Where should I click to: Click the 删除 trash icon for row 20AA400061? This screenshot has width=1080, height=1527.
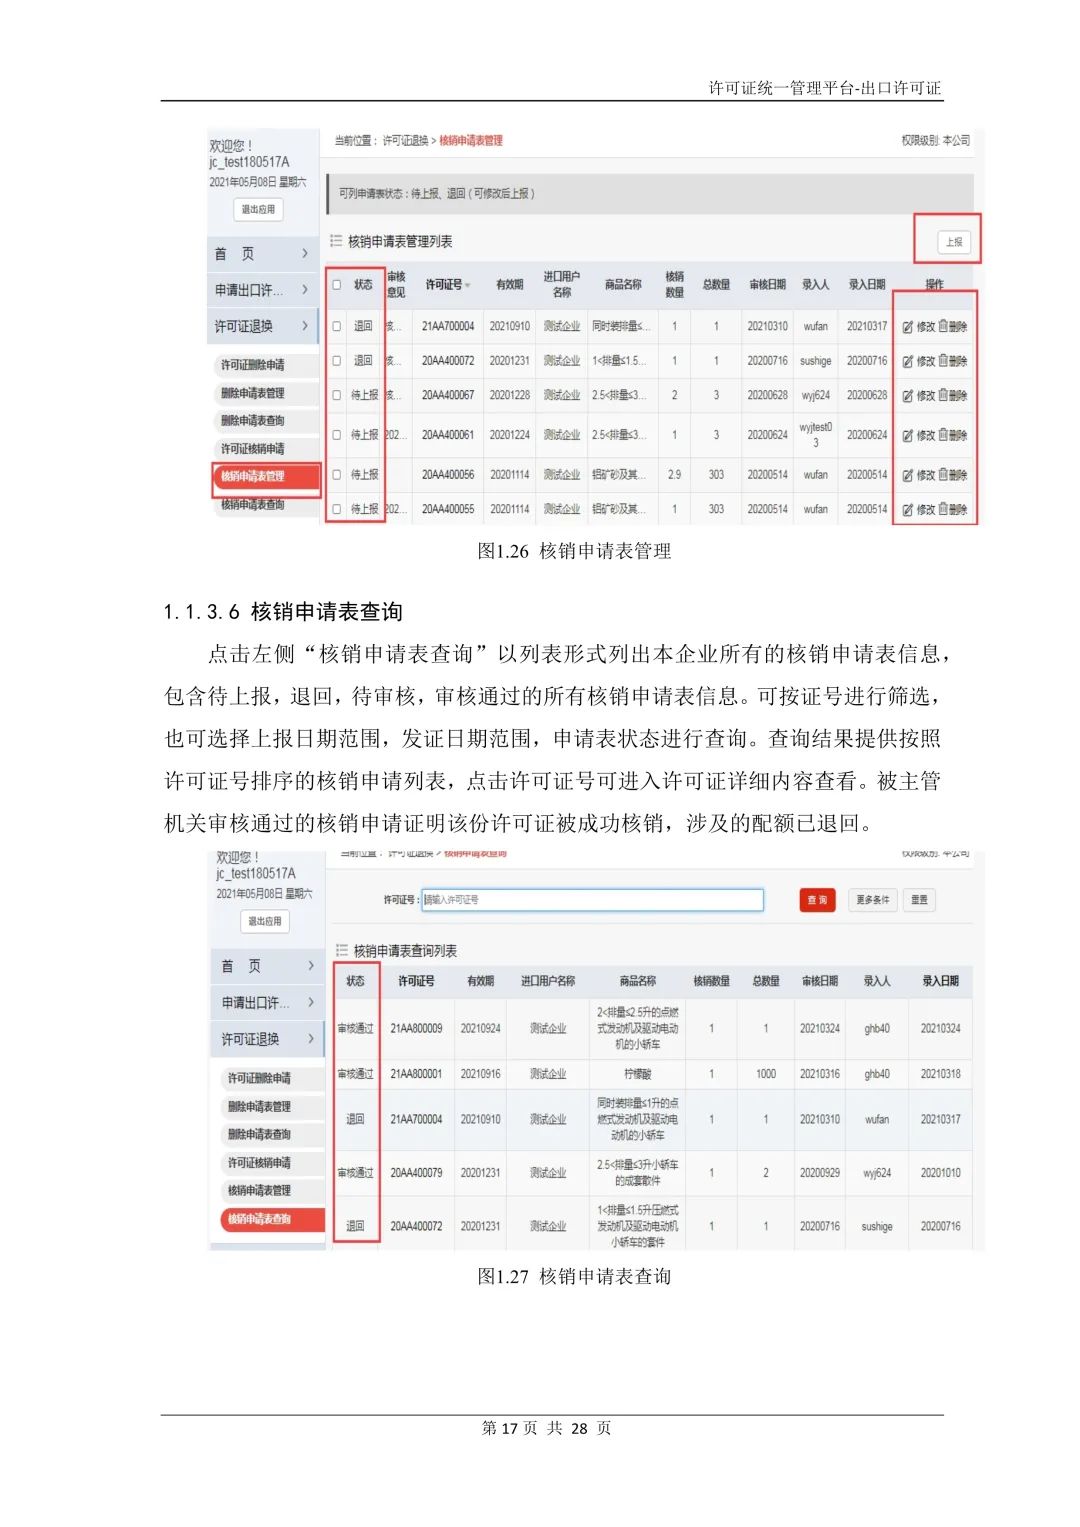coord(943,436)
